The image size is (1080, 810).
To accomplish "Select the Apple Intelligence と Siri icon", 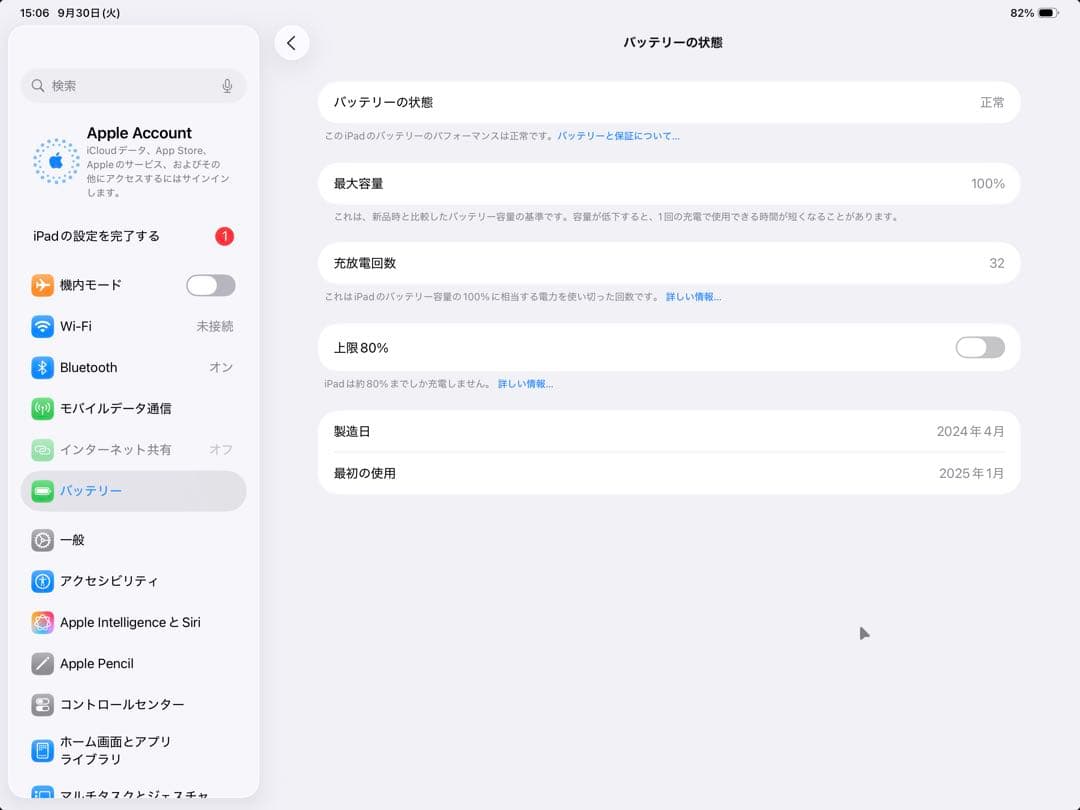I will [x=41, y=622].
